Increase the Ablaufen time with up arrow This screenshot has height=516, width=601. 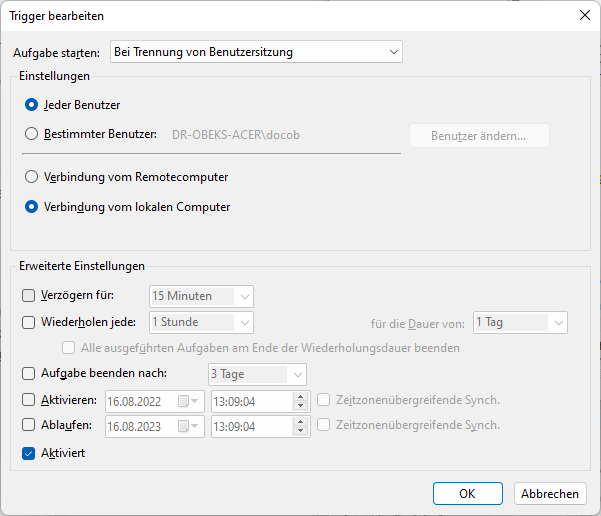(x=300, y=422)
